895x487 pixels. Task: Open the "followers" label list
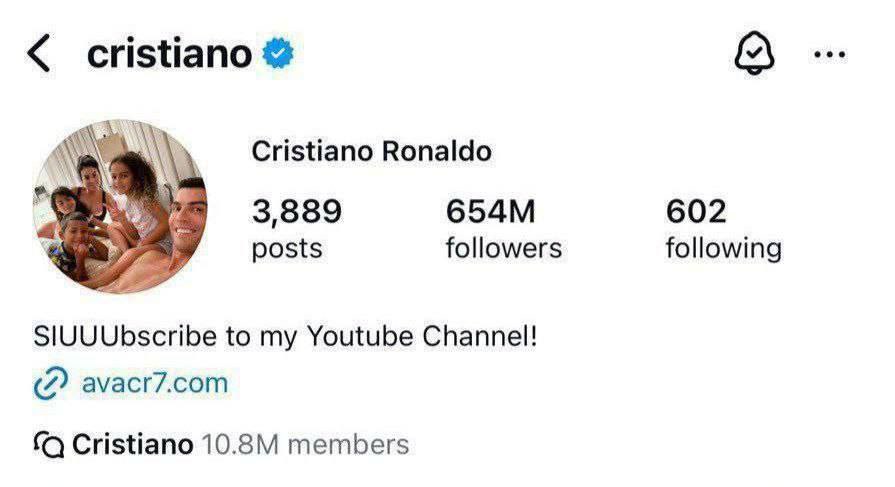point(504,247)
